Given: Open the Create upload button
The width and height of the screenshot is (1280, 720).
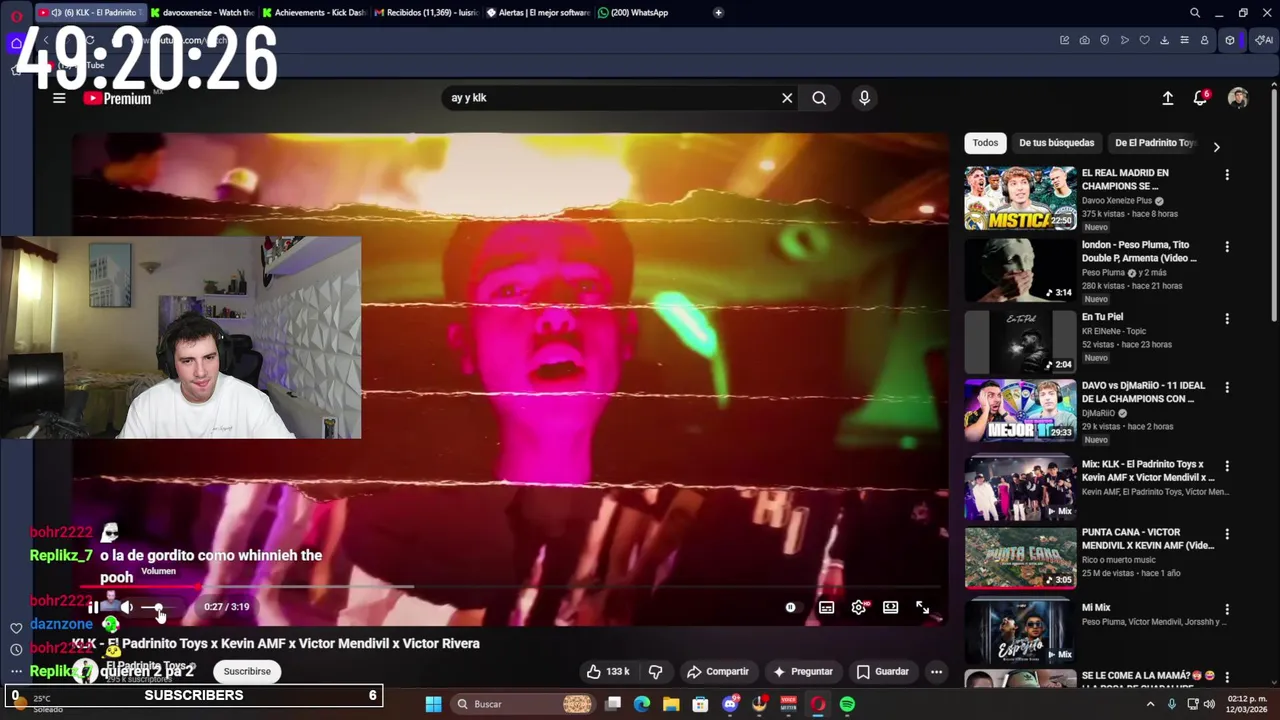Looking at the screenshot, I should (1167, 98).
